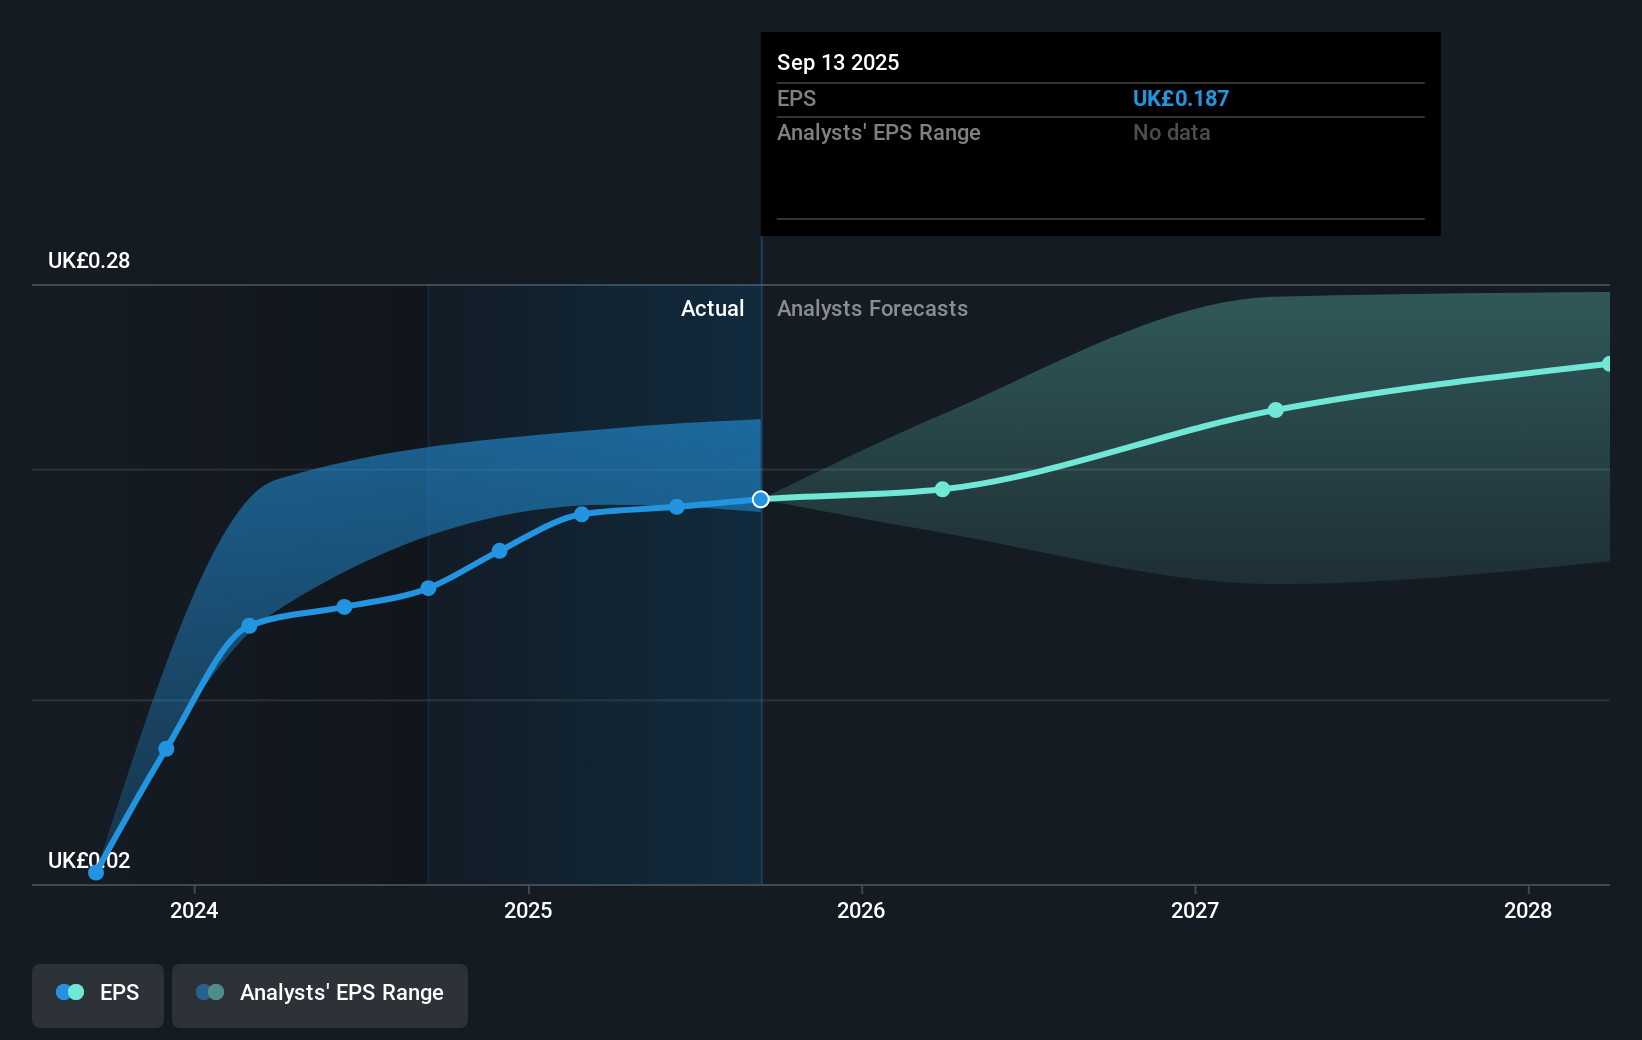
Task: Select the earliest 2023 EPS data point
Action: [95, 872]
